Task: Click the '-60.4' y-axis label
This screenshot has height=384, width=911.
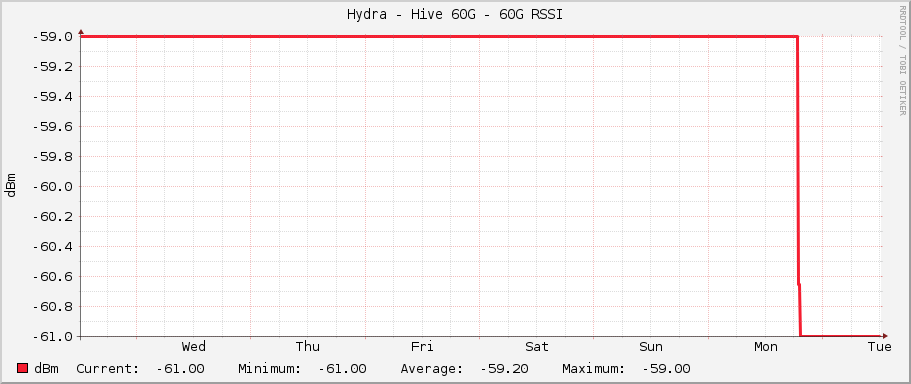Action: click(52, 247)
